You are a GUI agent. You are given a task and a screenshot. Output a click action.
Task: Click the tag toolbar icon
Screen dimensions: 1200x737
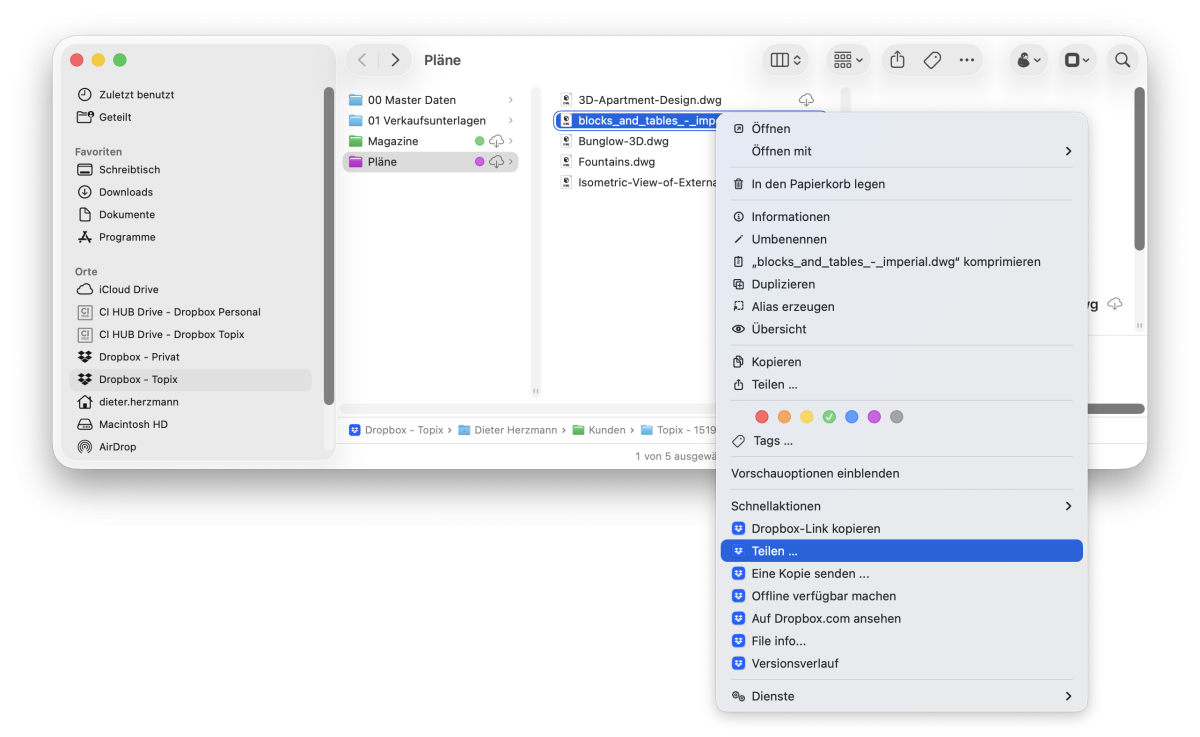click(x=932, y=60)
